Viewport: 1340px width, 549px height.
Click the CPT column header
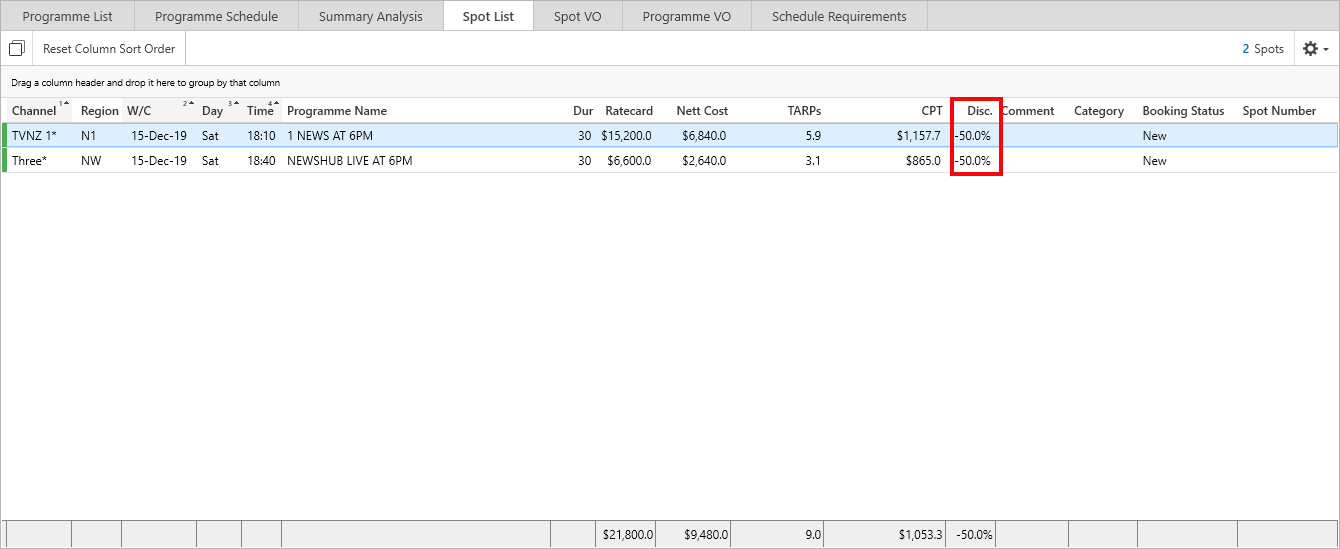click(x=932, y=111)
